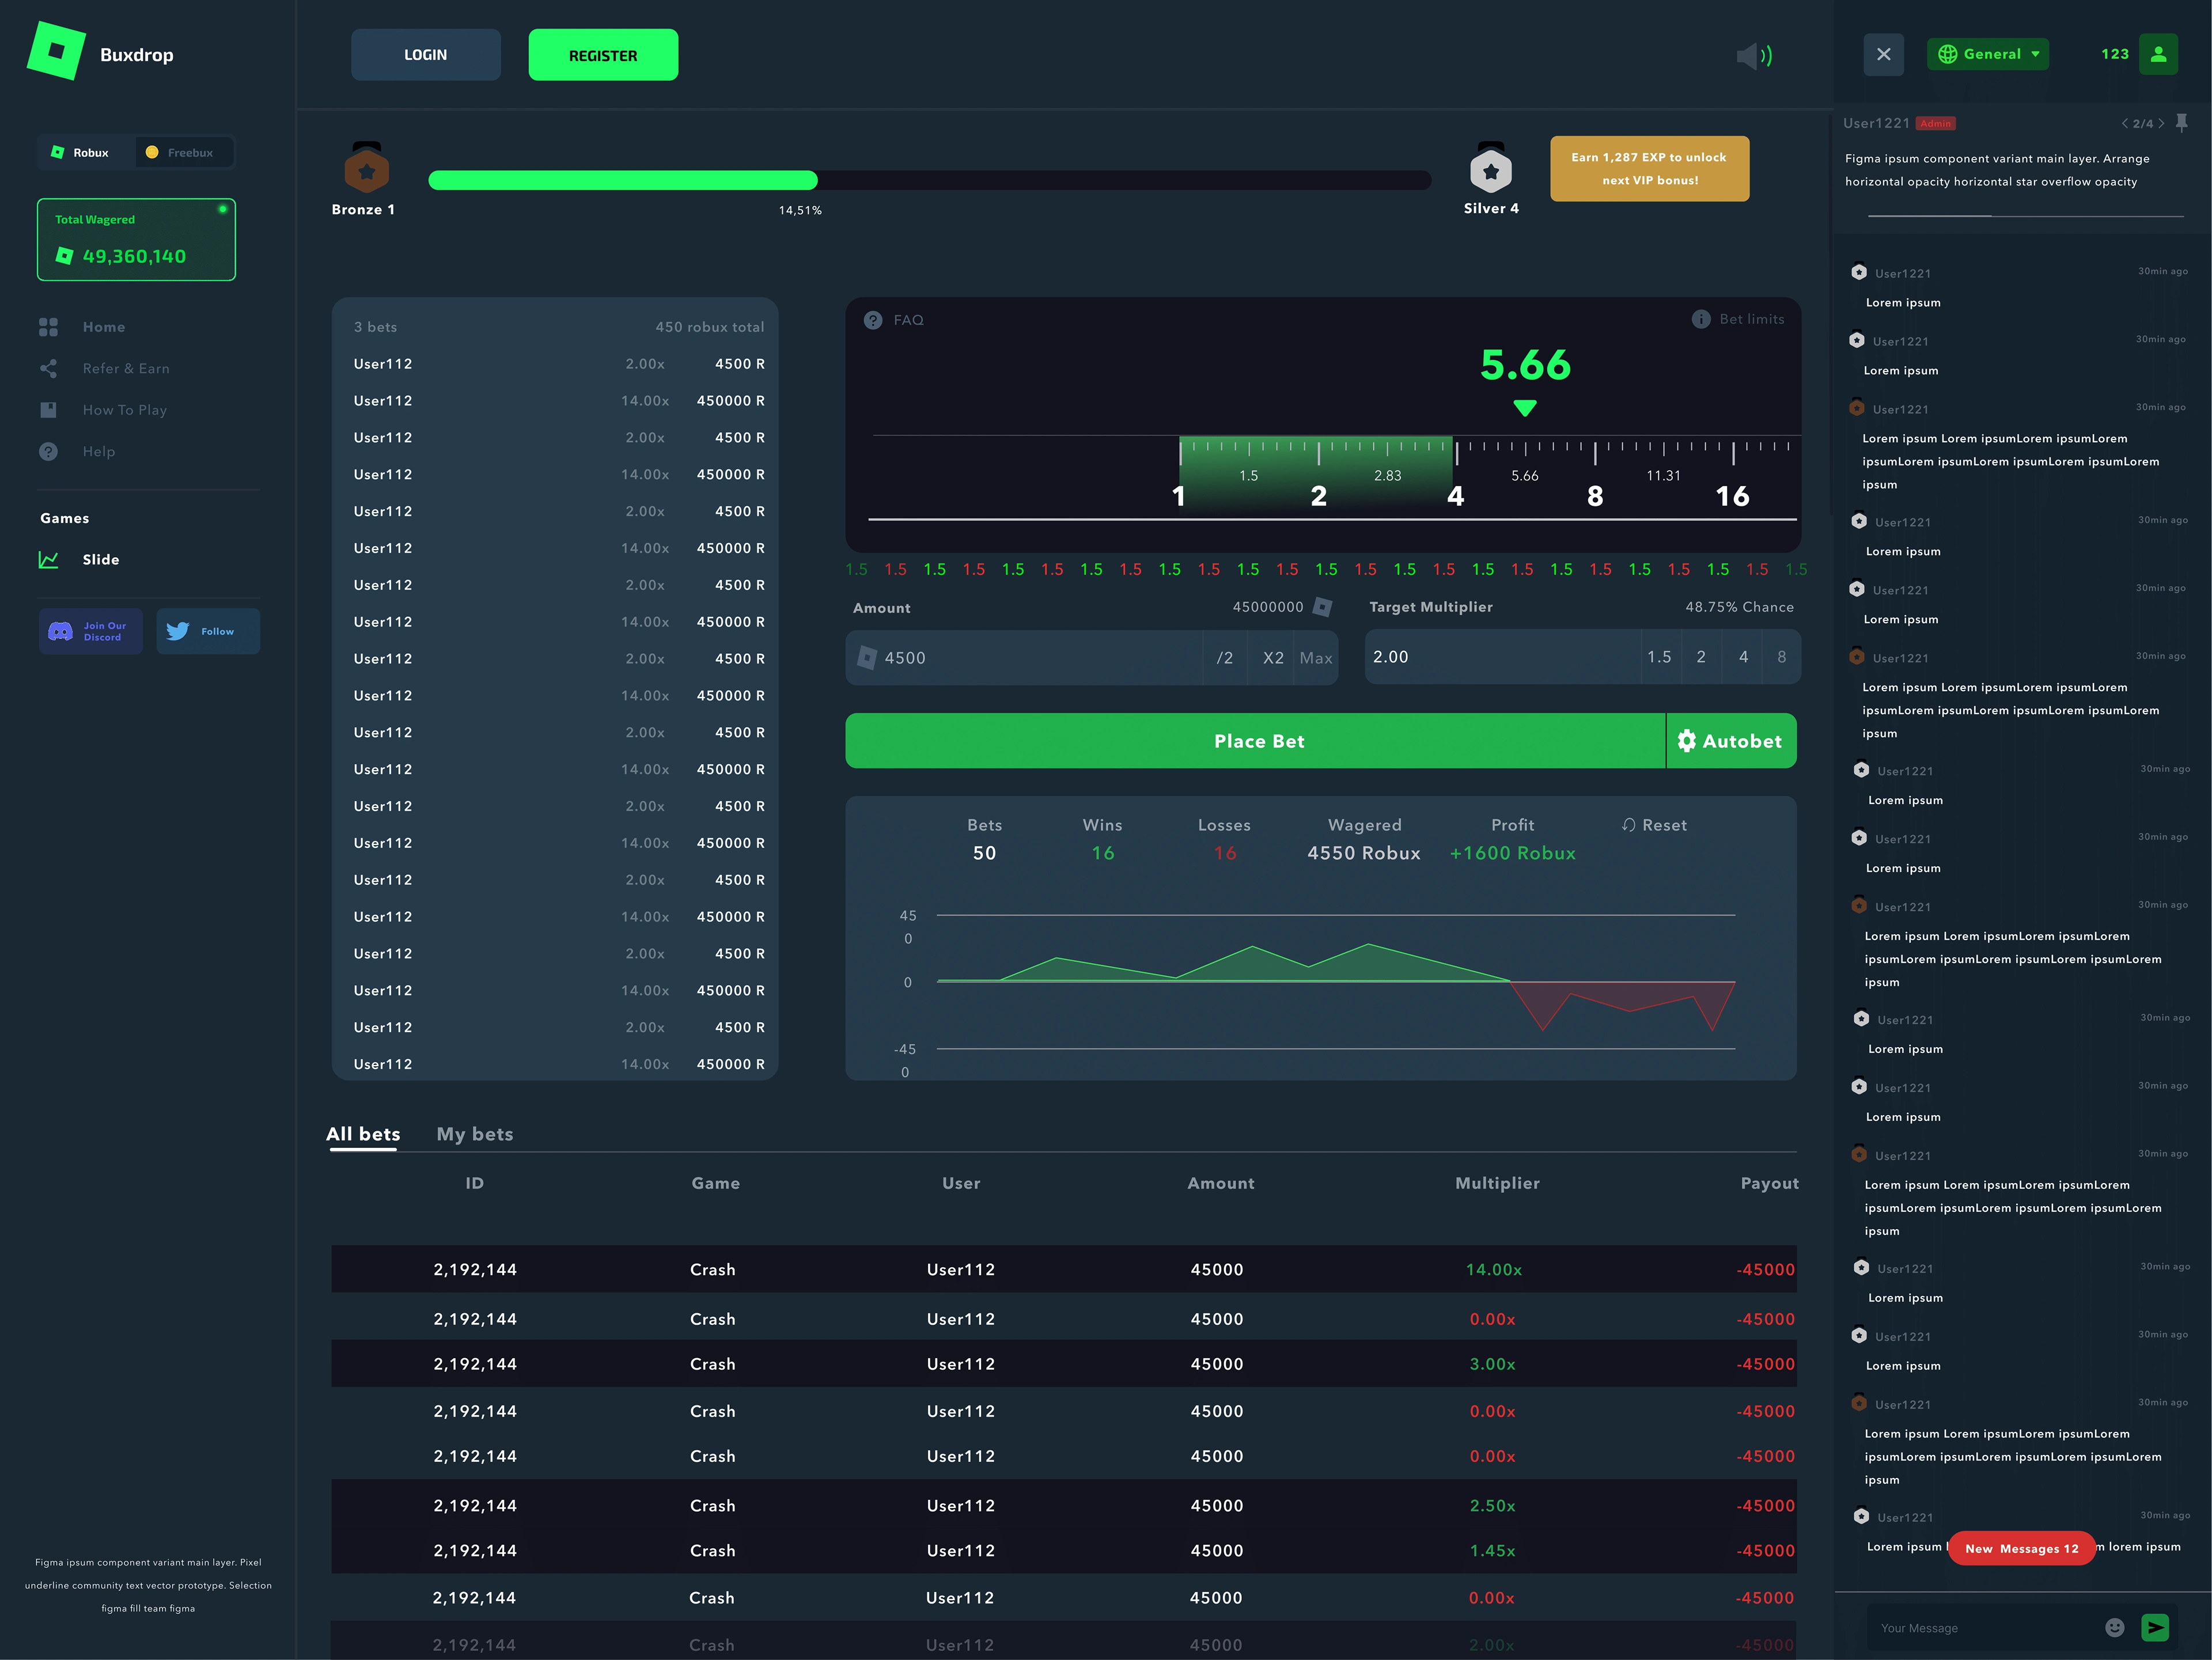This screenshot has height=1660, width=2212.
Task: Go to previous pinned message chevron
Action: [x=2124, y=124]
